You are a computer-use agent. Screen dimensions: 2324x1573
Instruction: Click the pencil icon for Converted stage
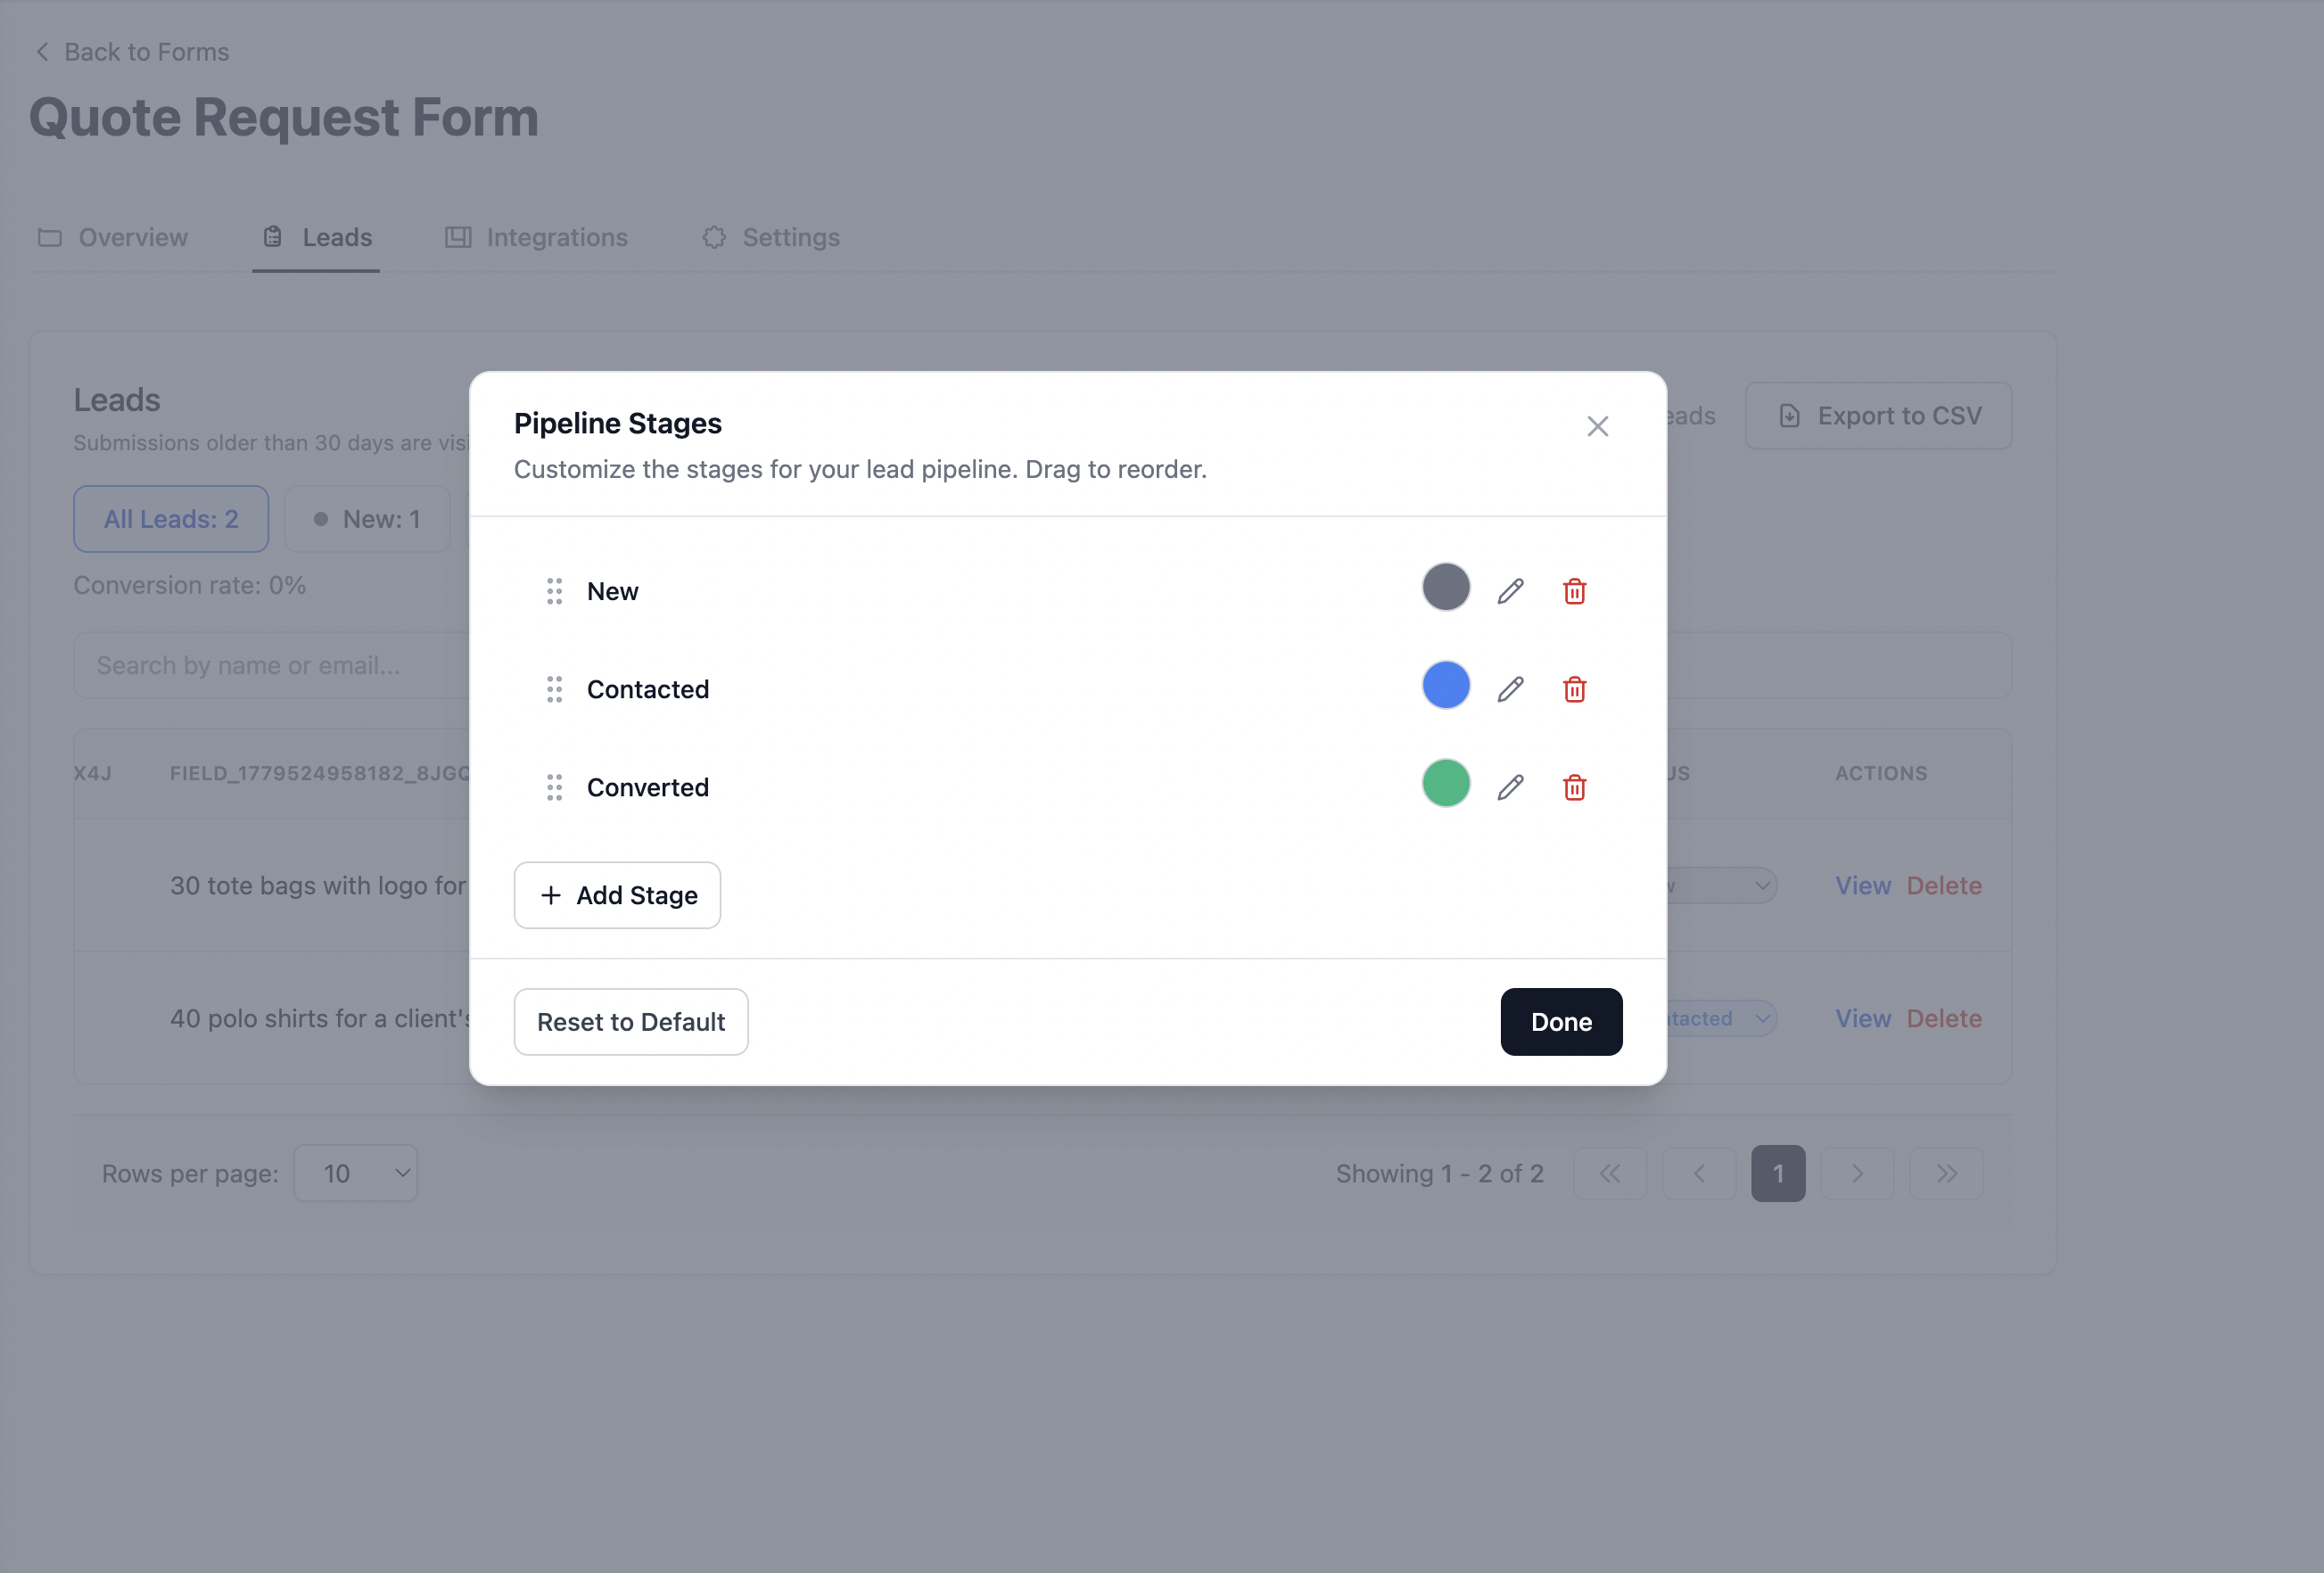[1510, 787]
